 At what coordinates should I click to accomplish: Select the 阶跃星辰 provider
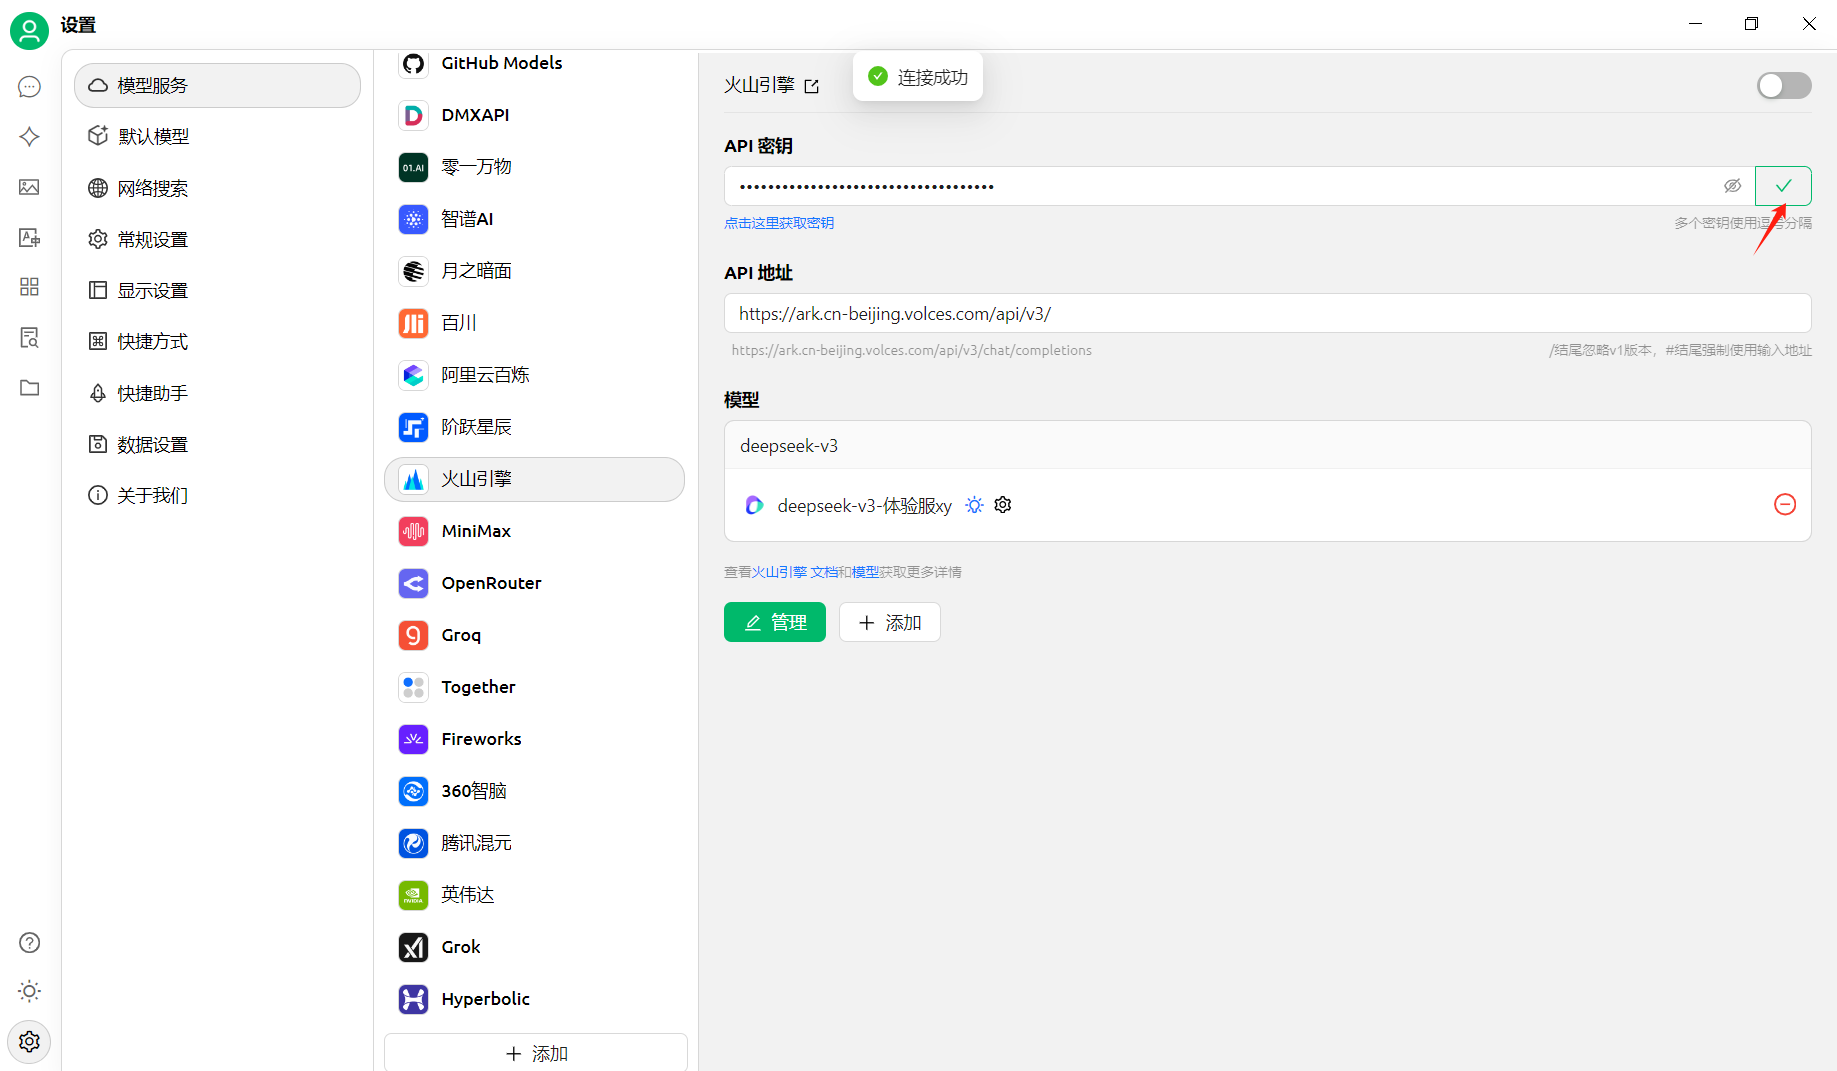click(535, 427)
